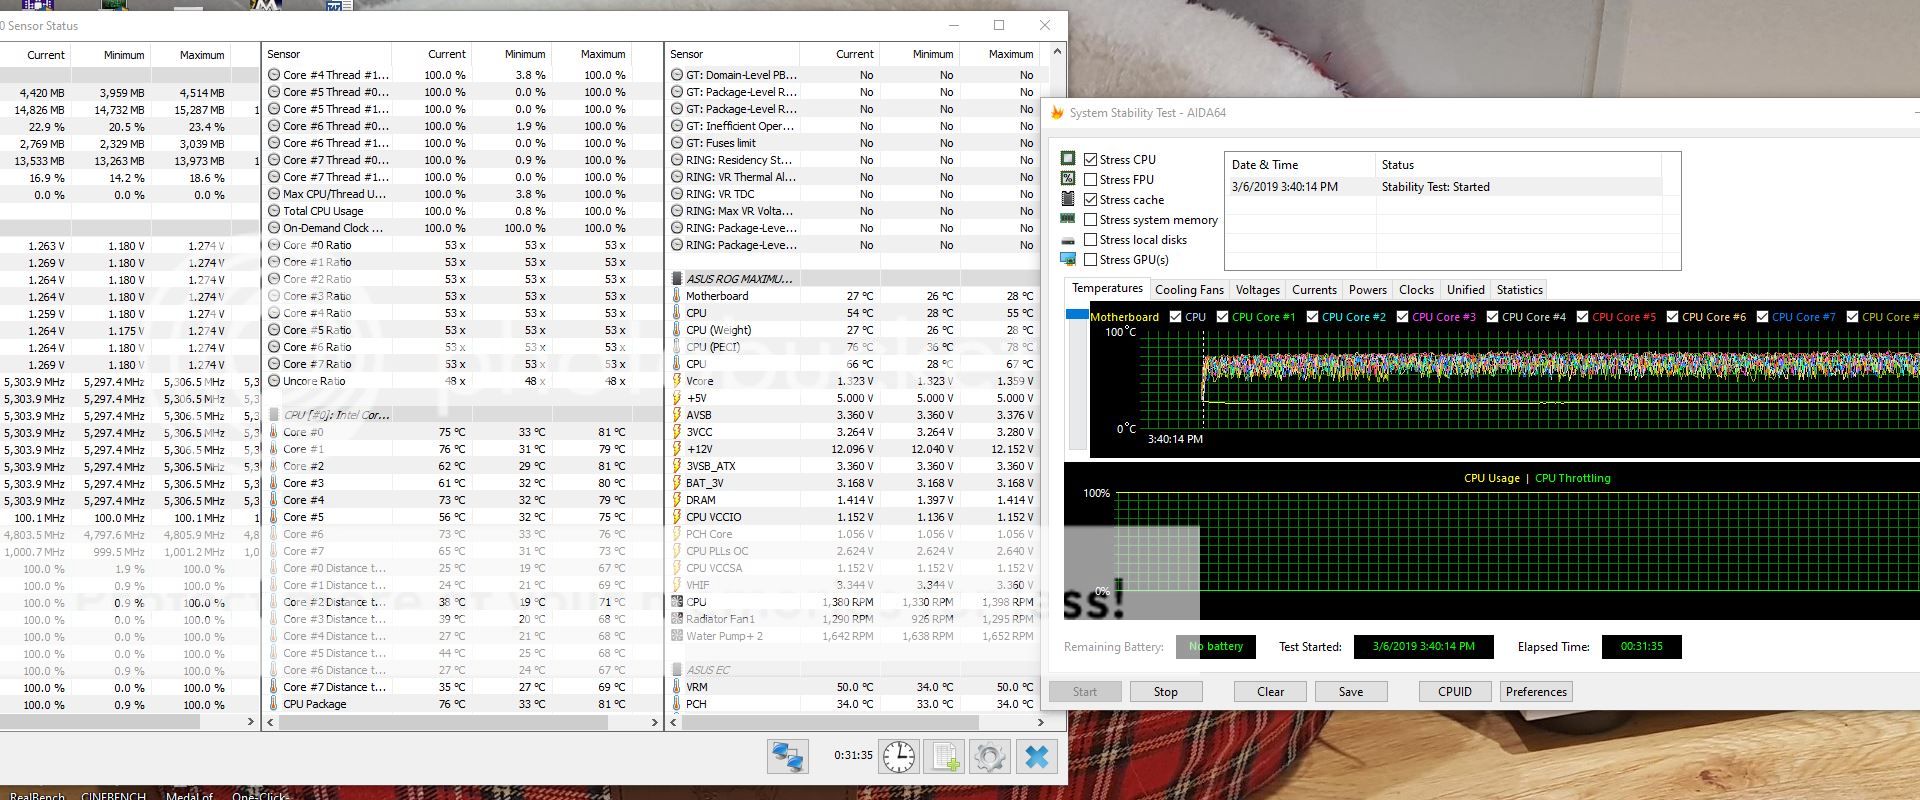Click the CPU chip icon beside Stress CPU
This screenshot has width=1920, height=800.
click(x=1068, y=159)
